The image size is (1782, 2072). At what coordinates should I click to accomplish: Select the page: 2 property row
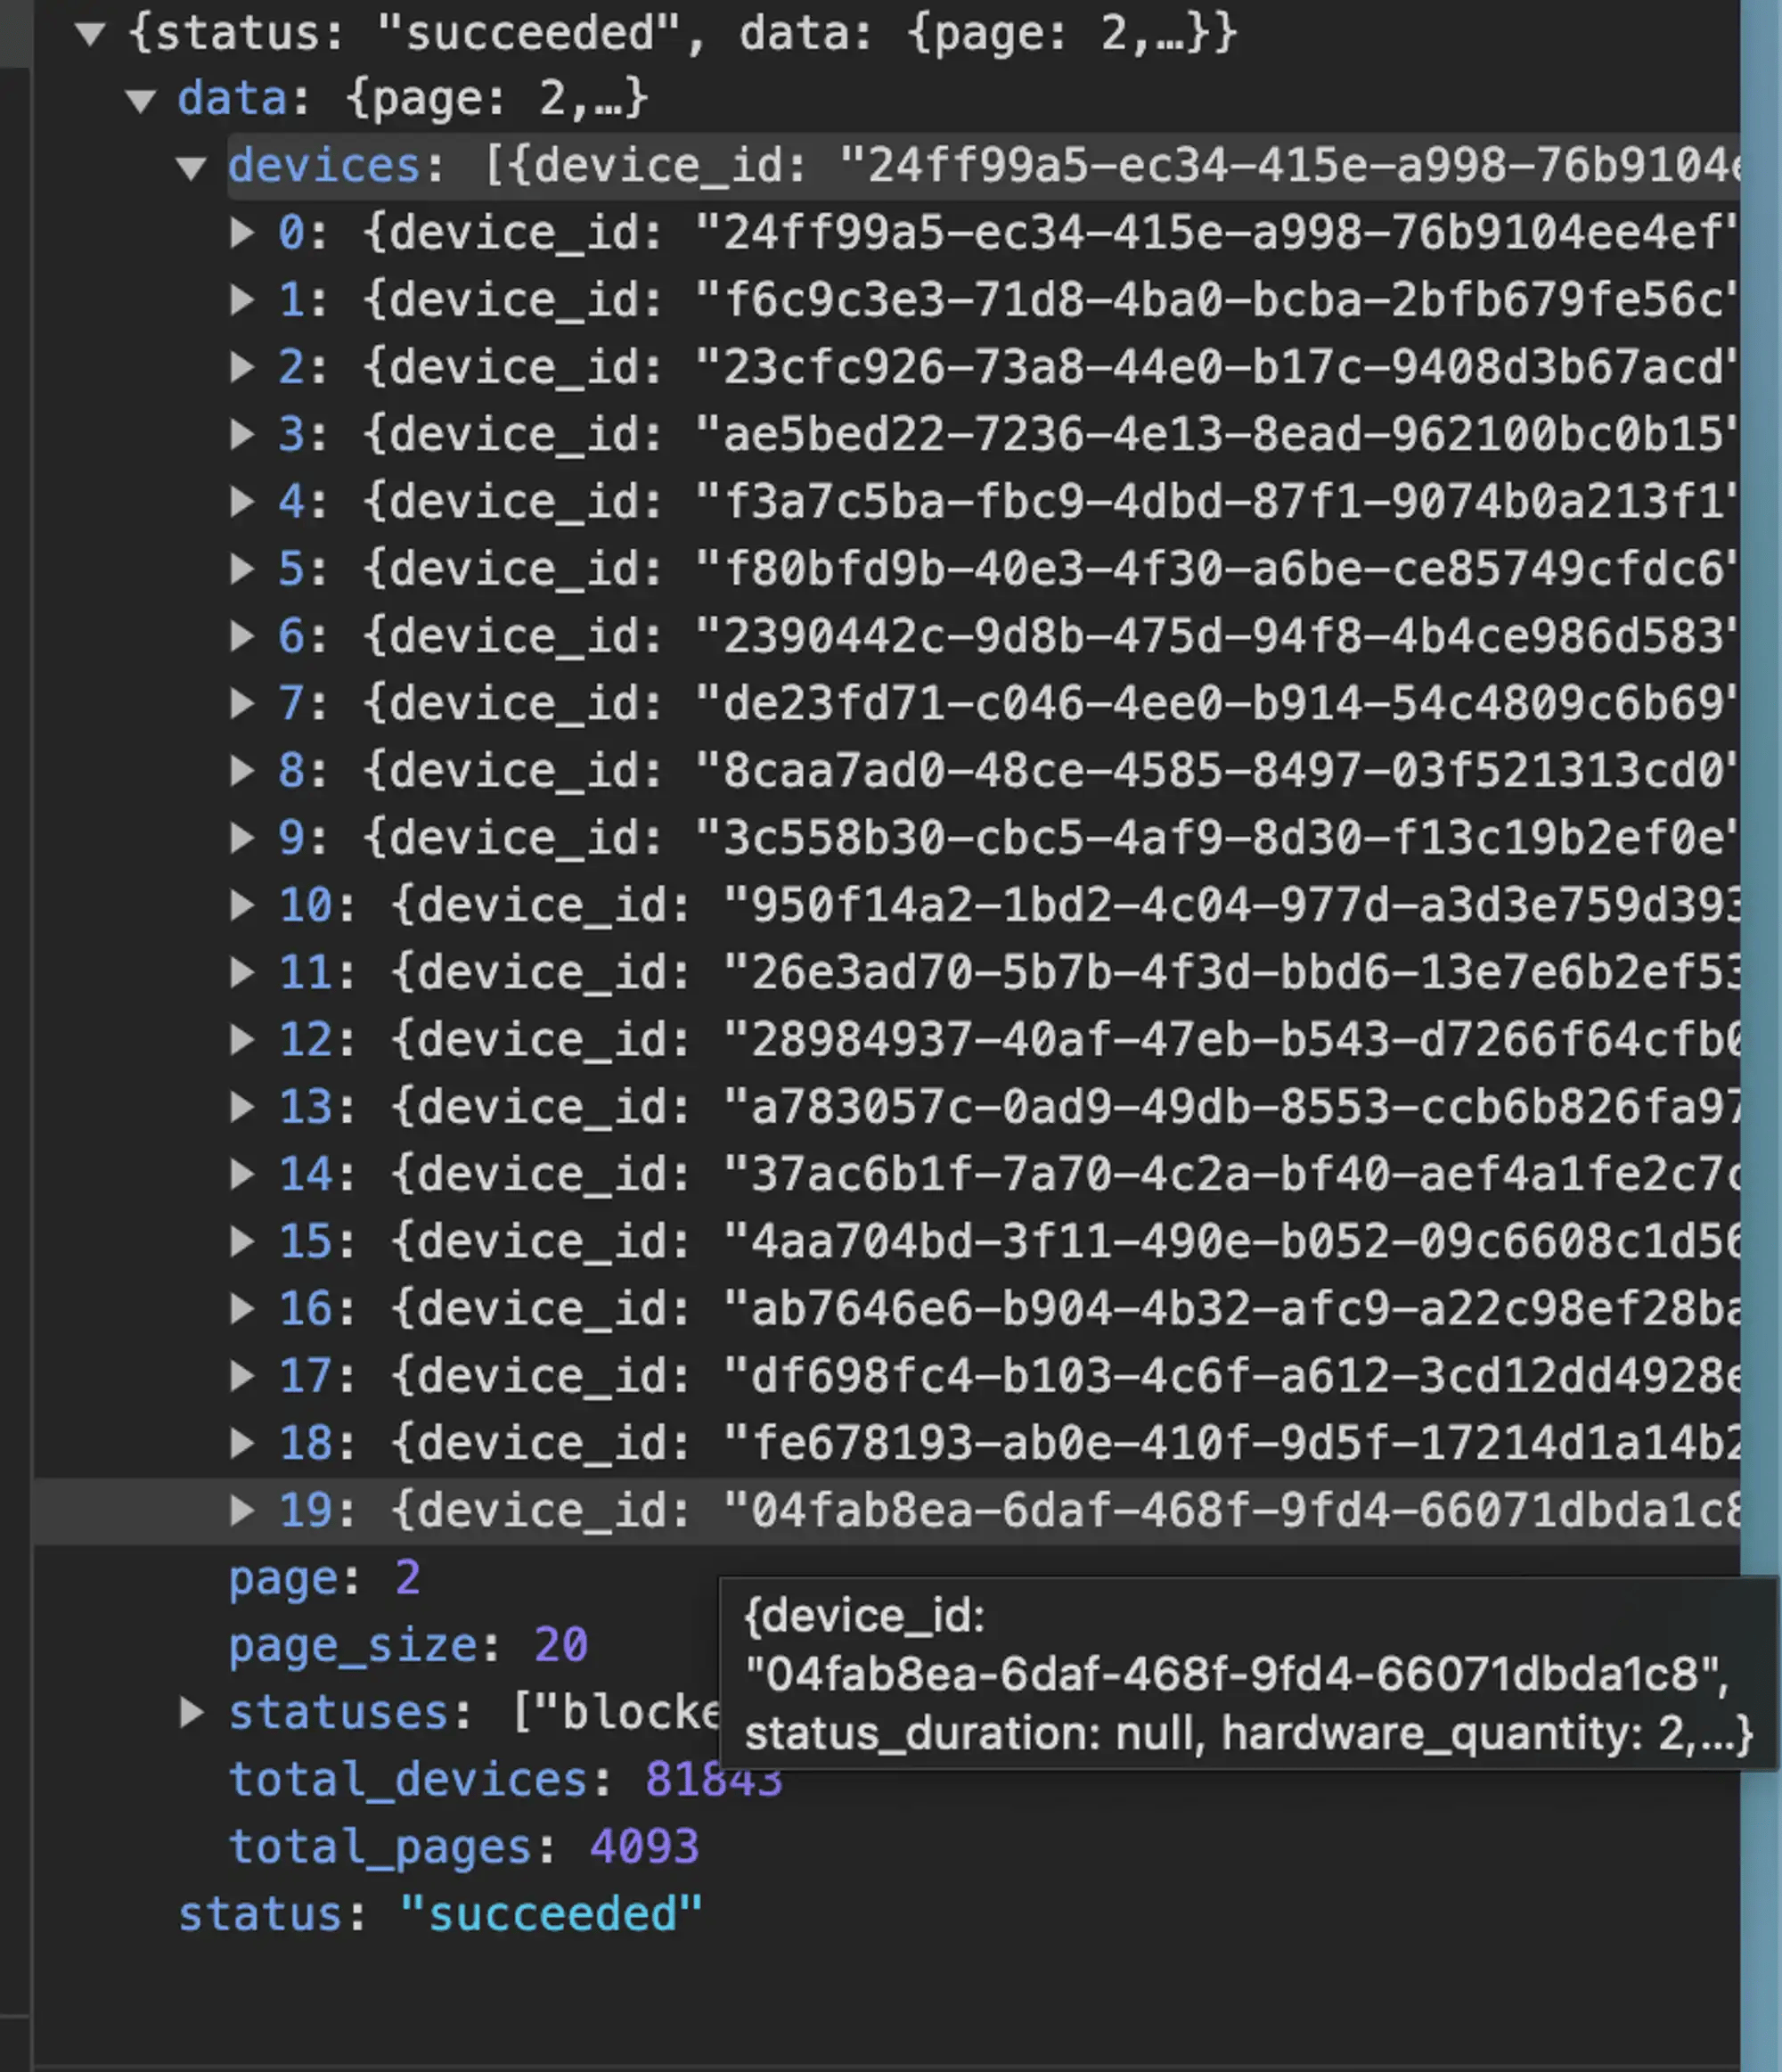click(x=325, y=1579)
